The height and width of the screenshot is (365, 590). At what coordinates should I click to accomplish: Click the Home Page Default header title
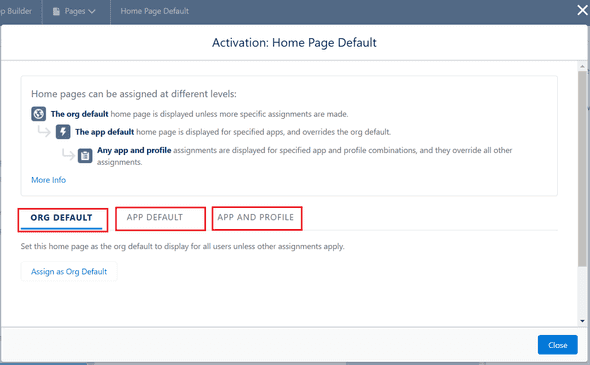tap(155, 11)
